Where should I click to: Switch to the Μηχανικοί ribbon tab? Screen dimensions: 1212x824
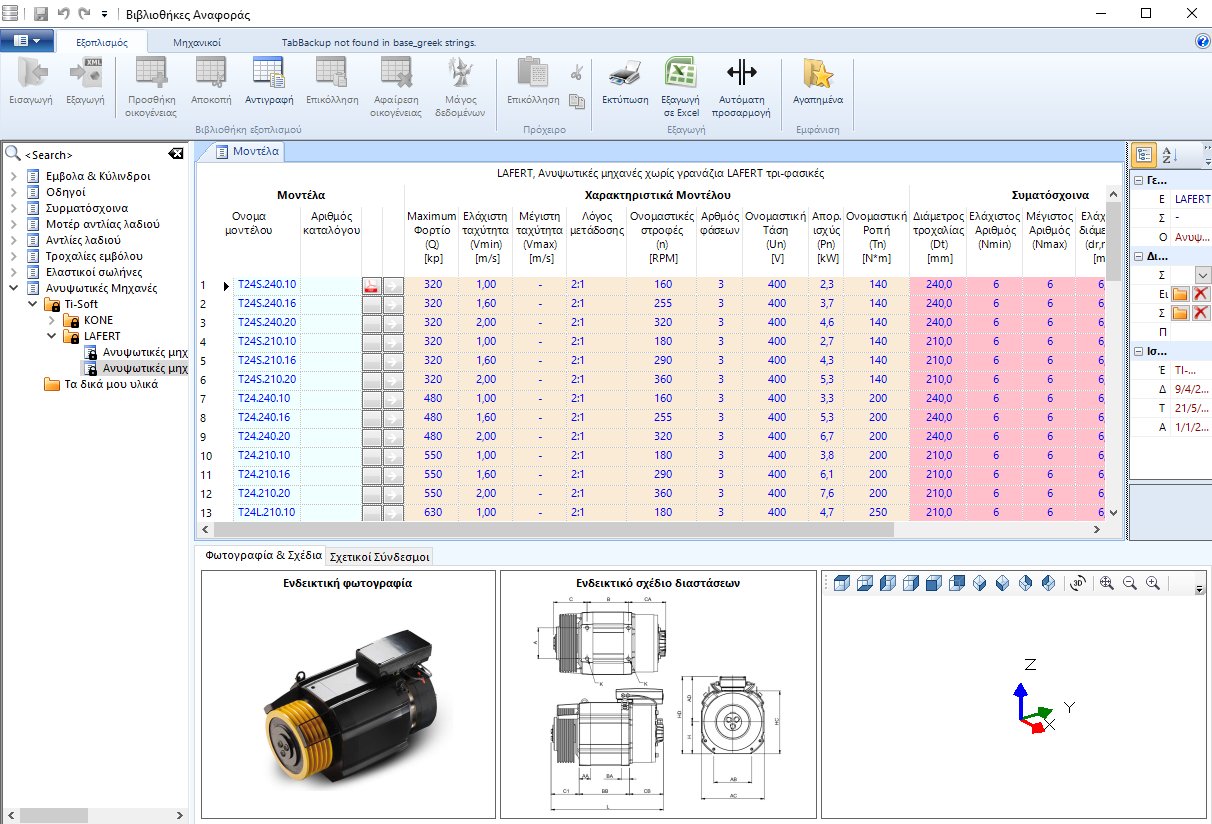196,43
